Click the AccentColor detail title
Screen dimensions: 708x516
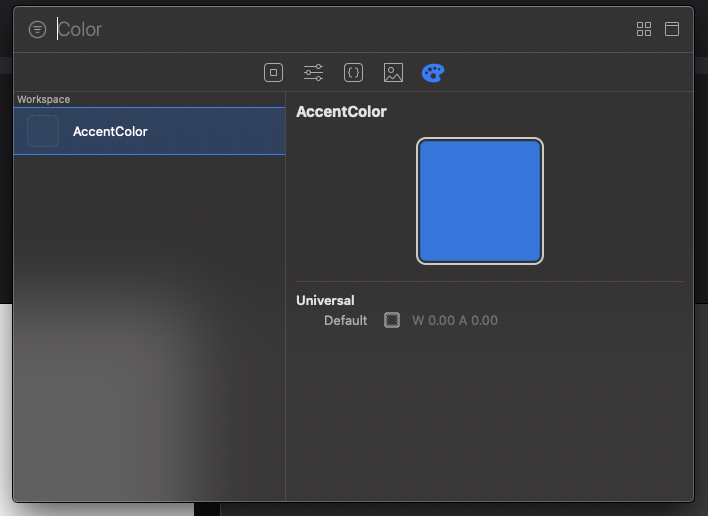coord(341,112)
